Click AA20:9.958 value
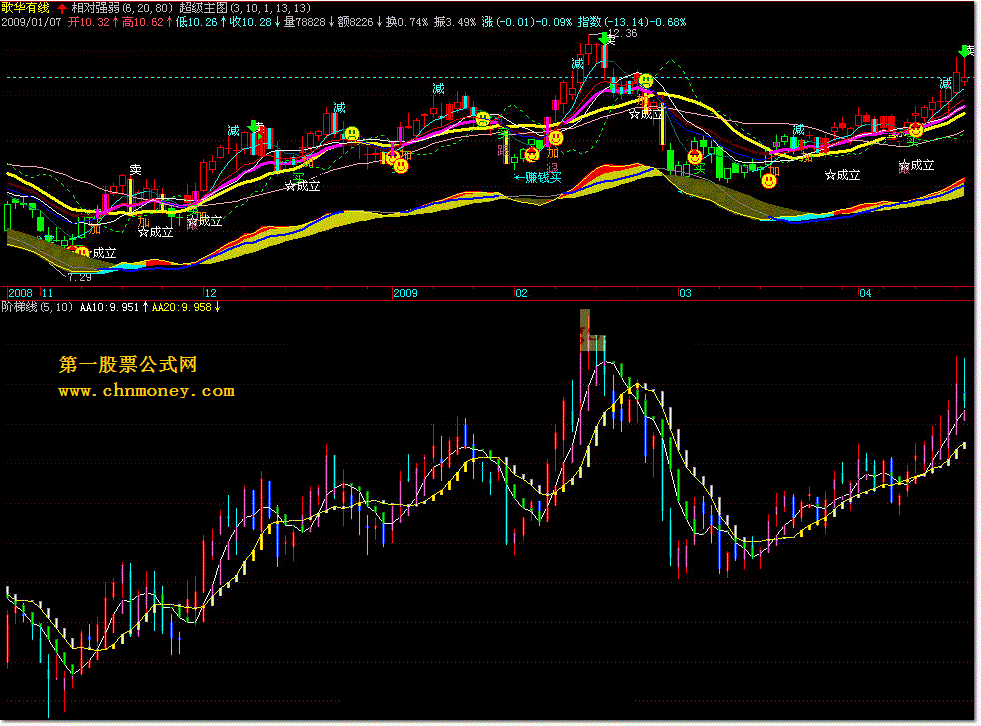This screenshot has height=726, width=981. click(x=182, y=307)
